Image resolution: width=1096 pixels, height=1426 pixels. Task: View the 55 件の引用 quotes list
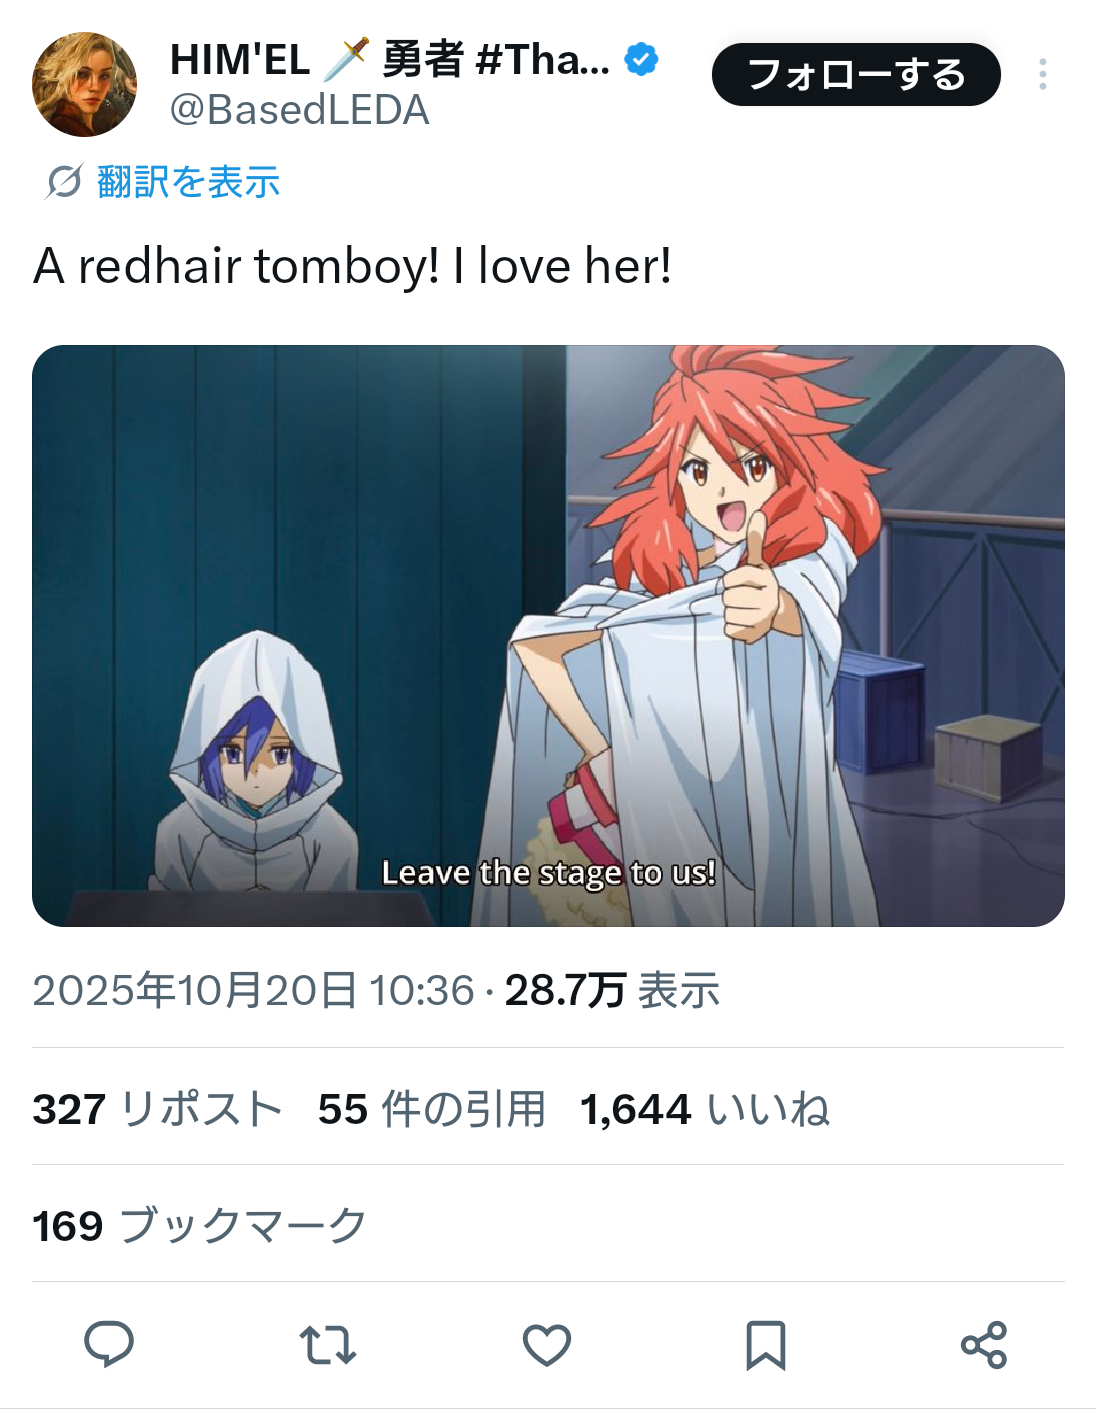click(x=432, y=1109)
